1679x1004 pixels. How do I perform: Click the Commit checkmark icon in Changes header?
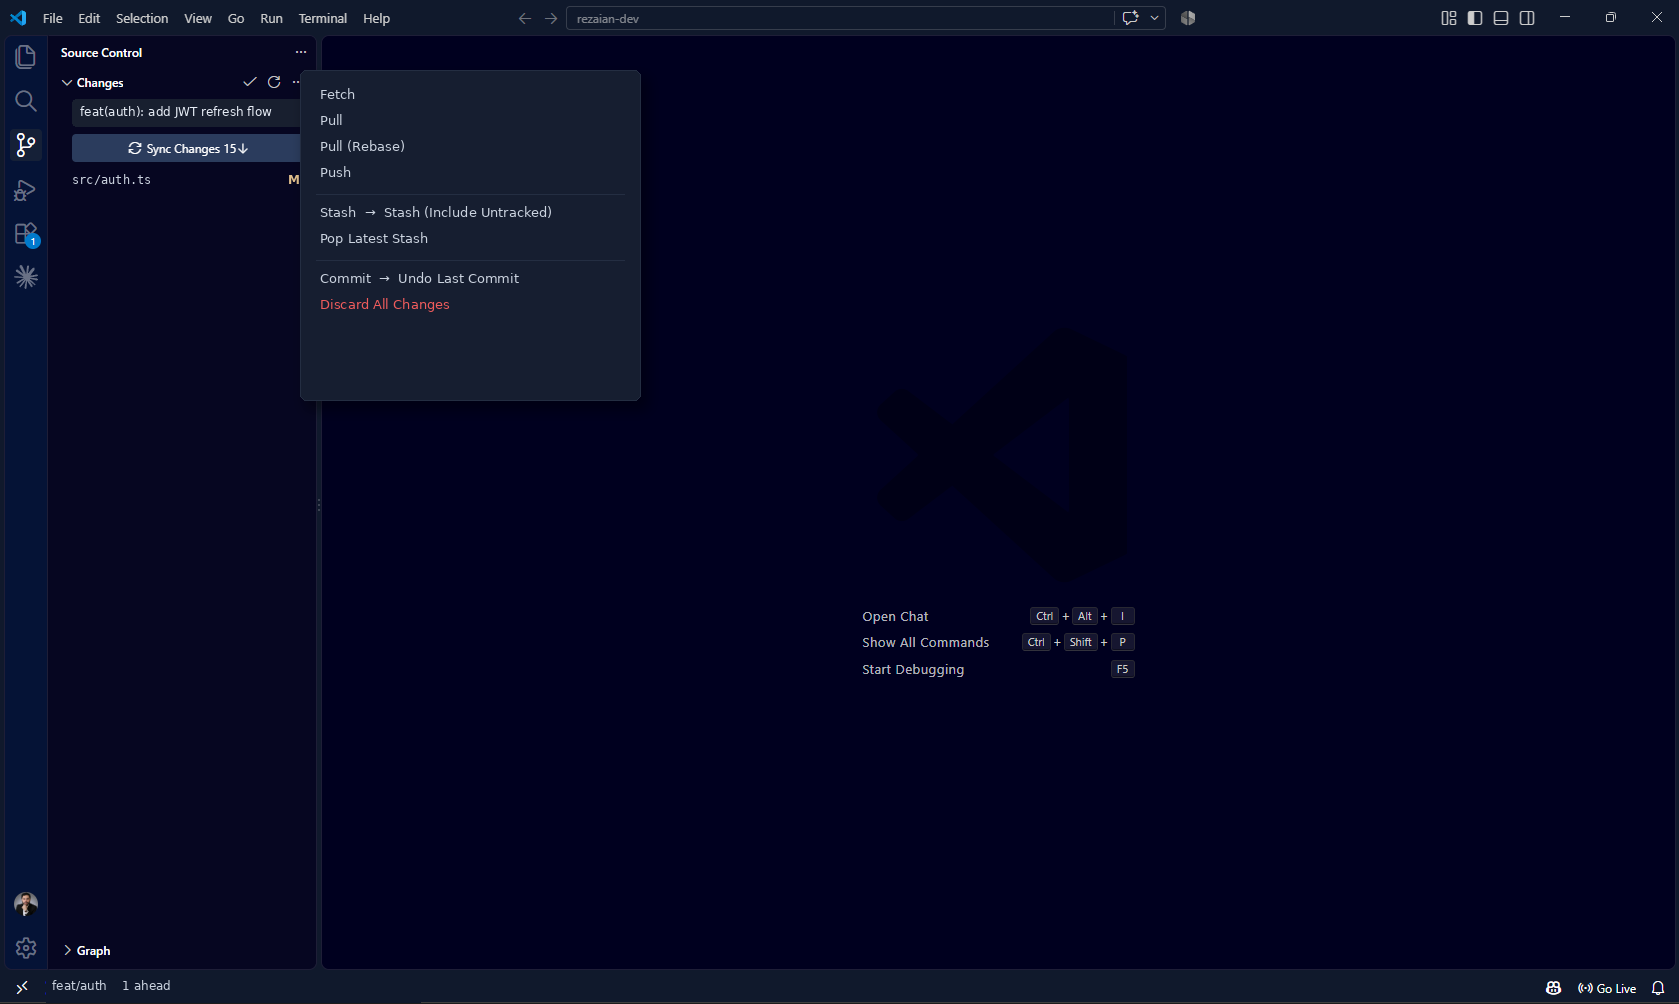click(x=250, y=82)
